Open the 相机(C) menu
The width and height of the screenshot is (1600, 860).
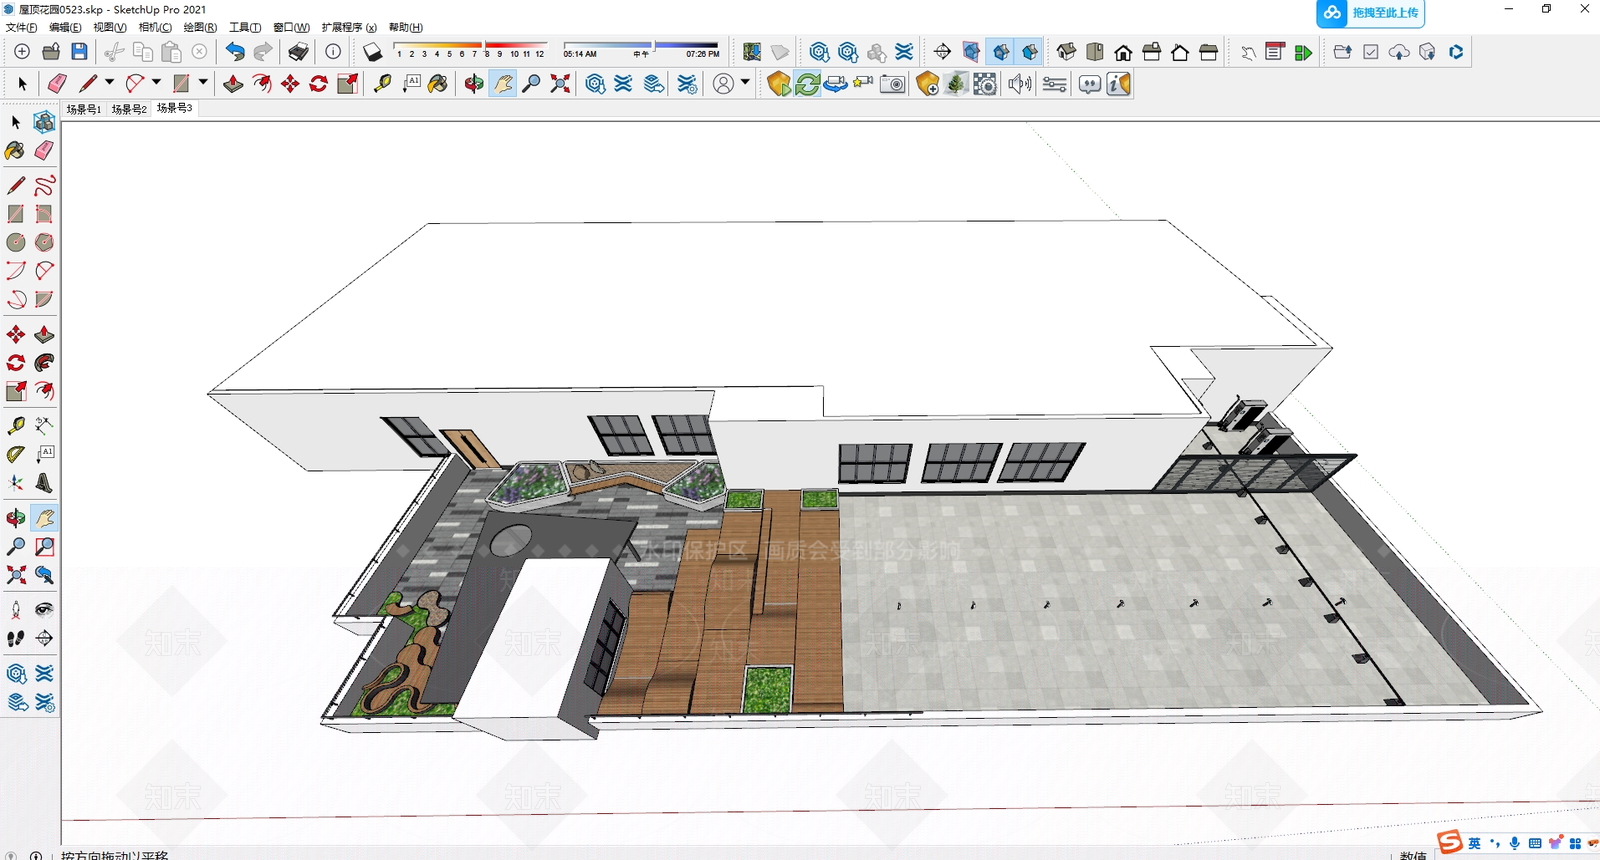(155, 27)
